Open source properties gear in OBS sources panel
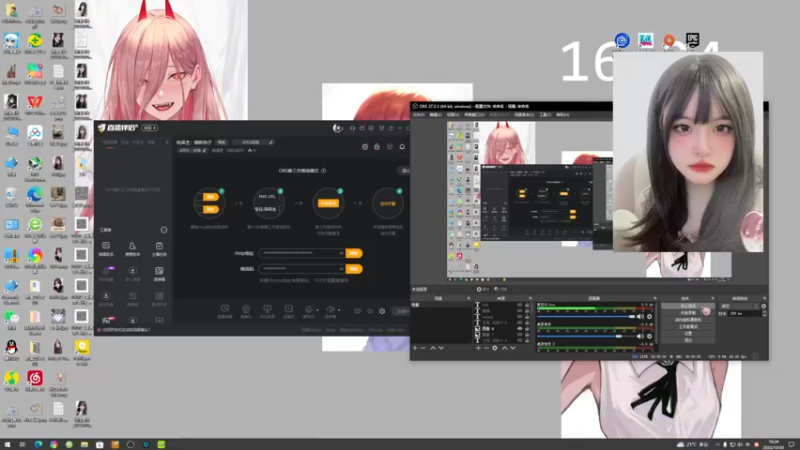The width and height of the screenshot is (800, 450). 495,348
